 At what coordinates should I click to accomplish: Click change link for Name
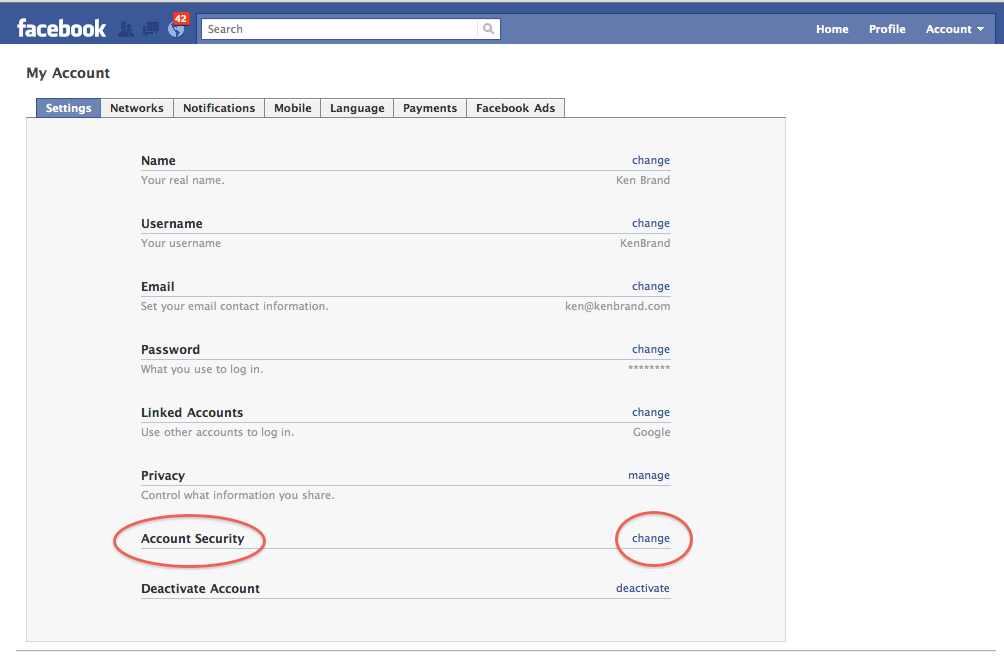(651, 160)
